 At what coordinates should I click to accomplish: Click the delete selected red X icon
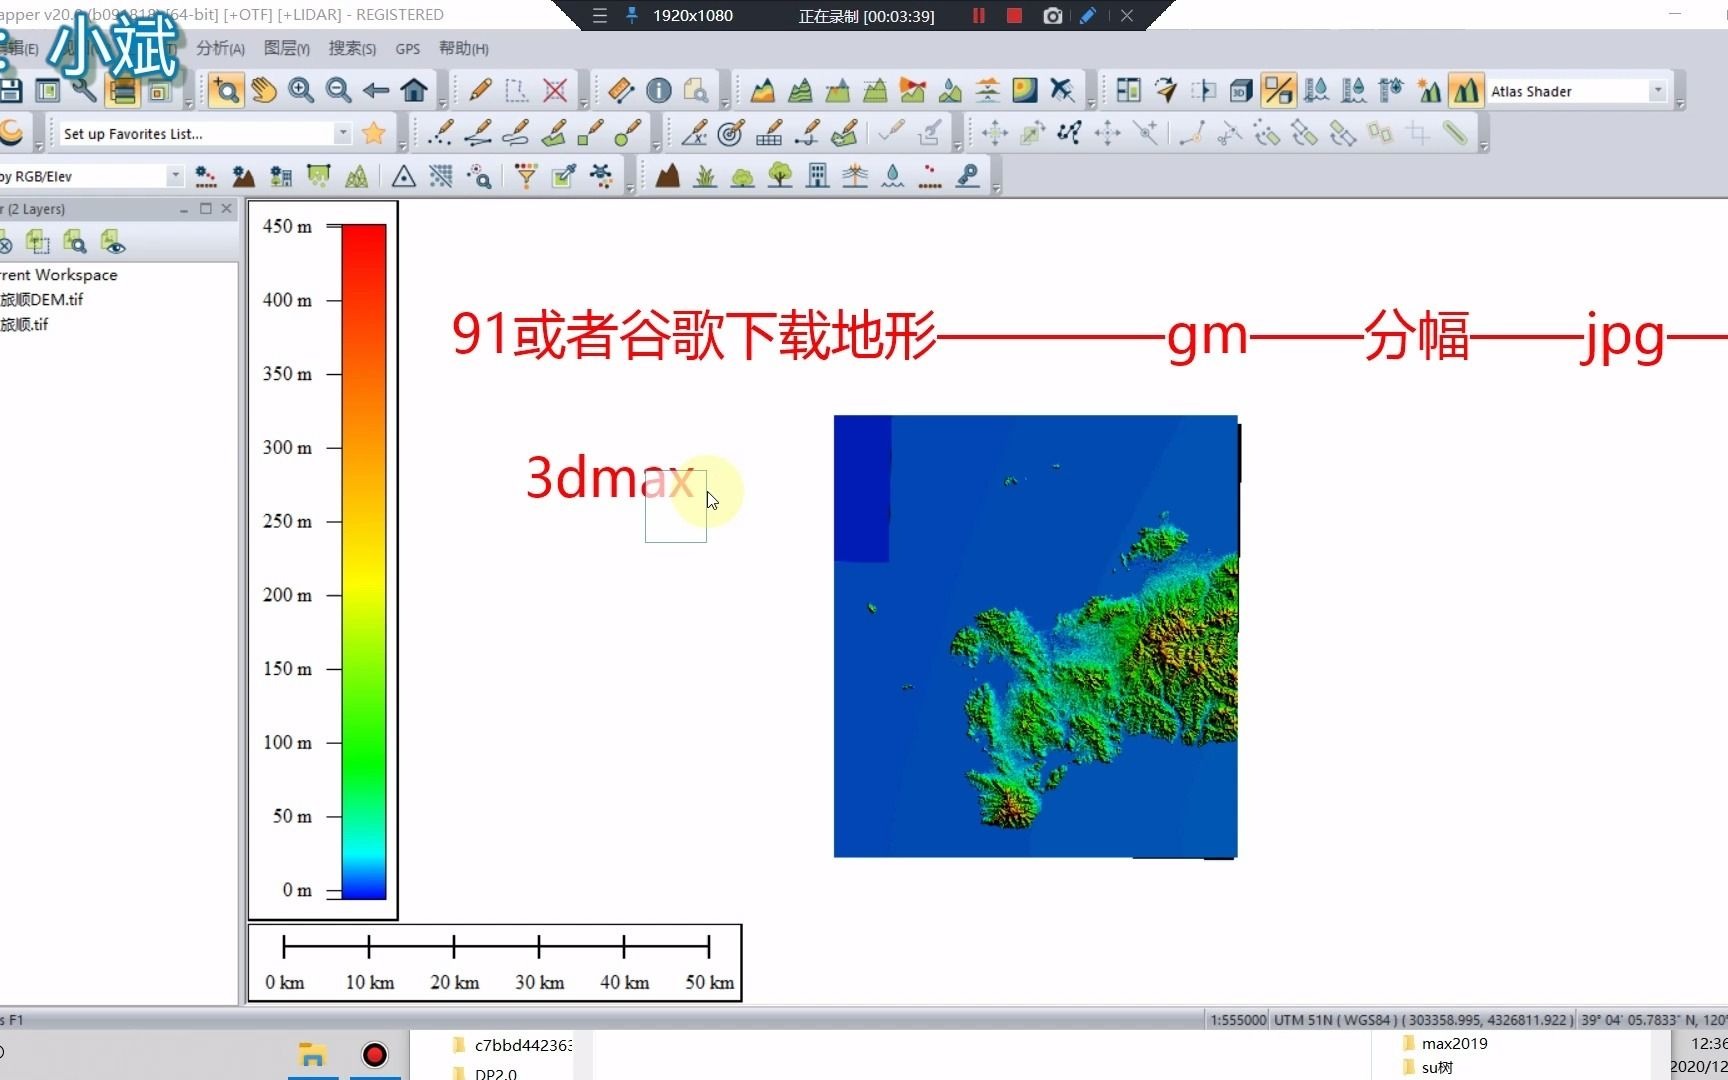555,91
